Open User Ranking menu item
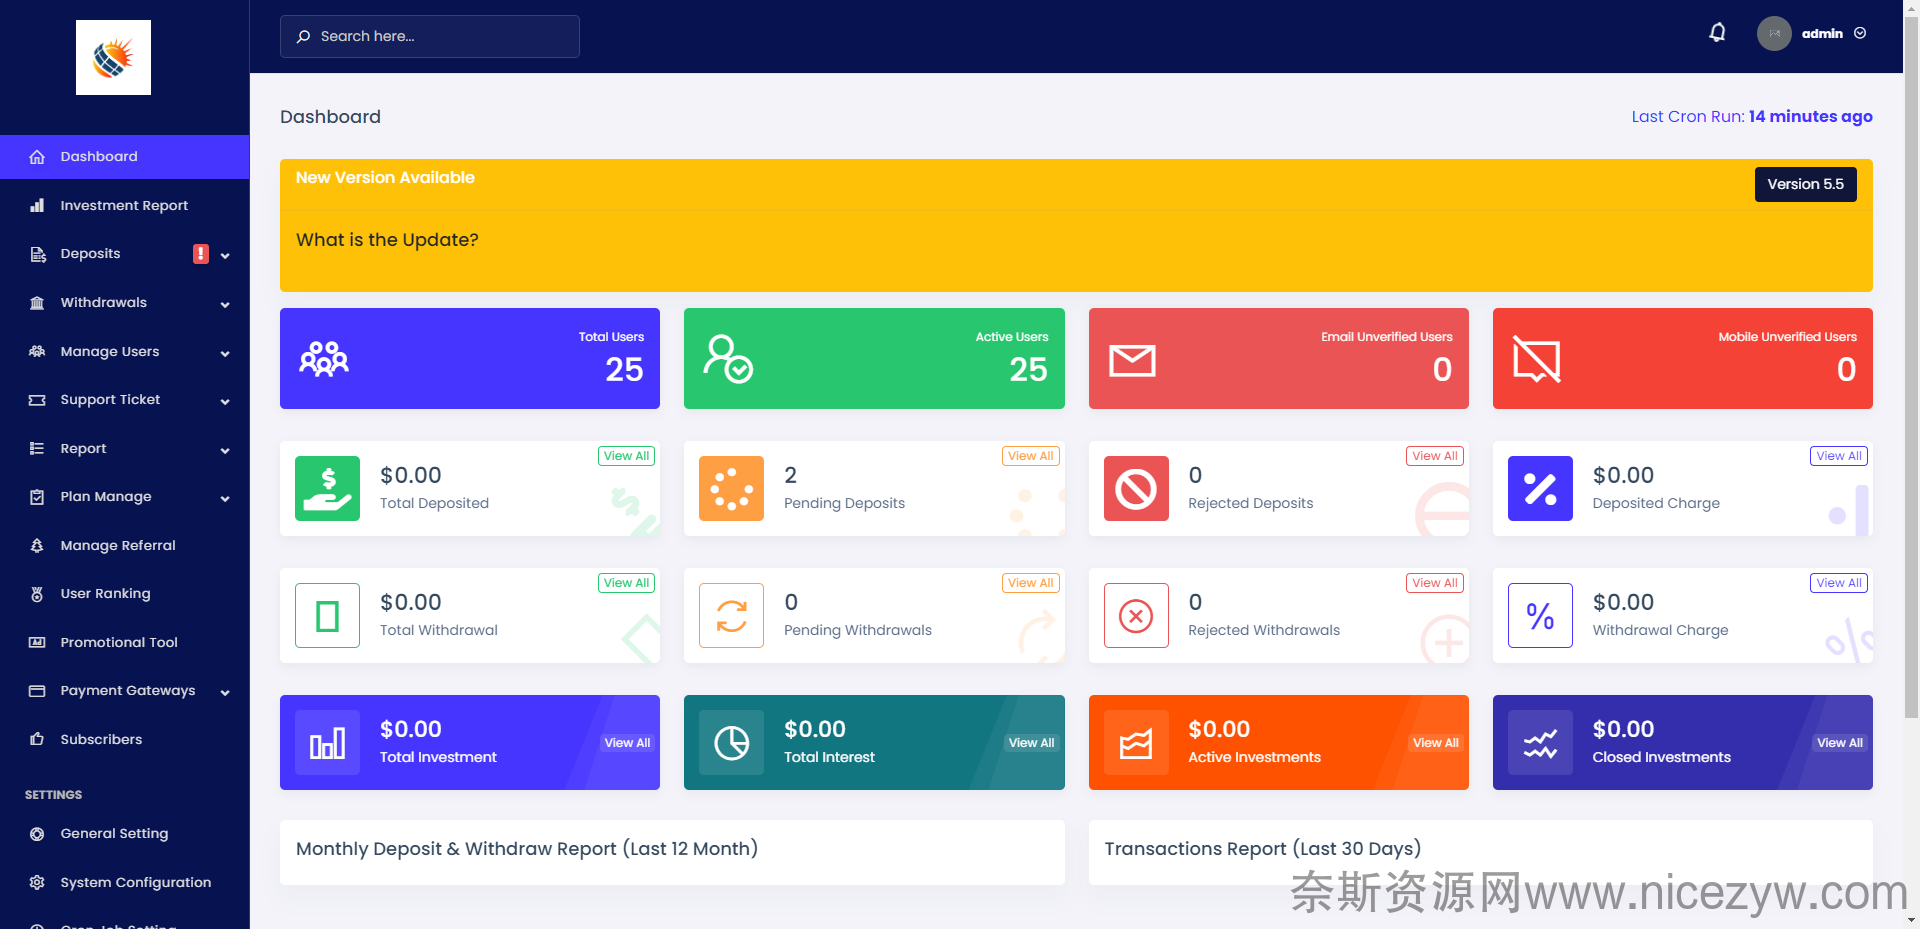Image resolution: width=1920 pixels, height=929 pixels. pos(124,594)
